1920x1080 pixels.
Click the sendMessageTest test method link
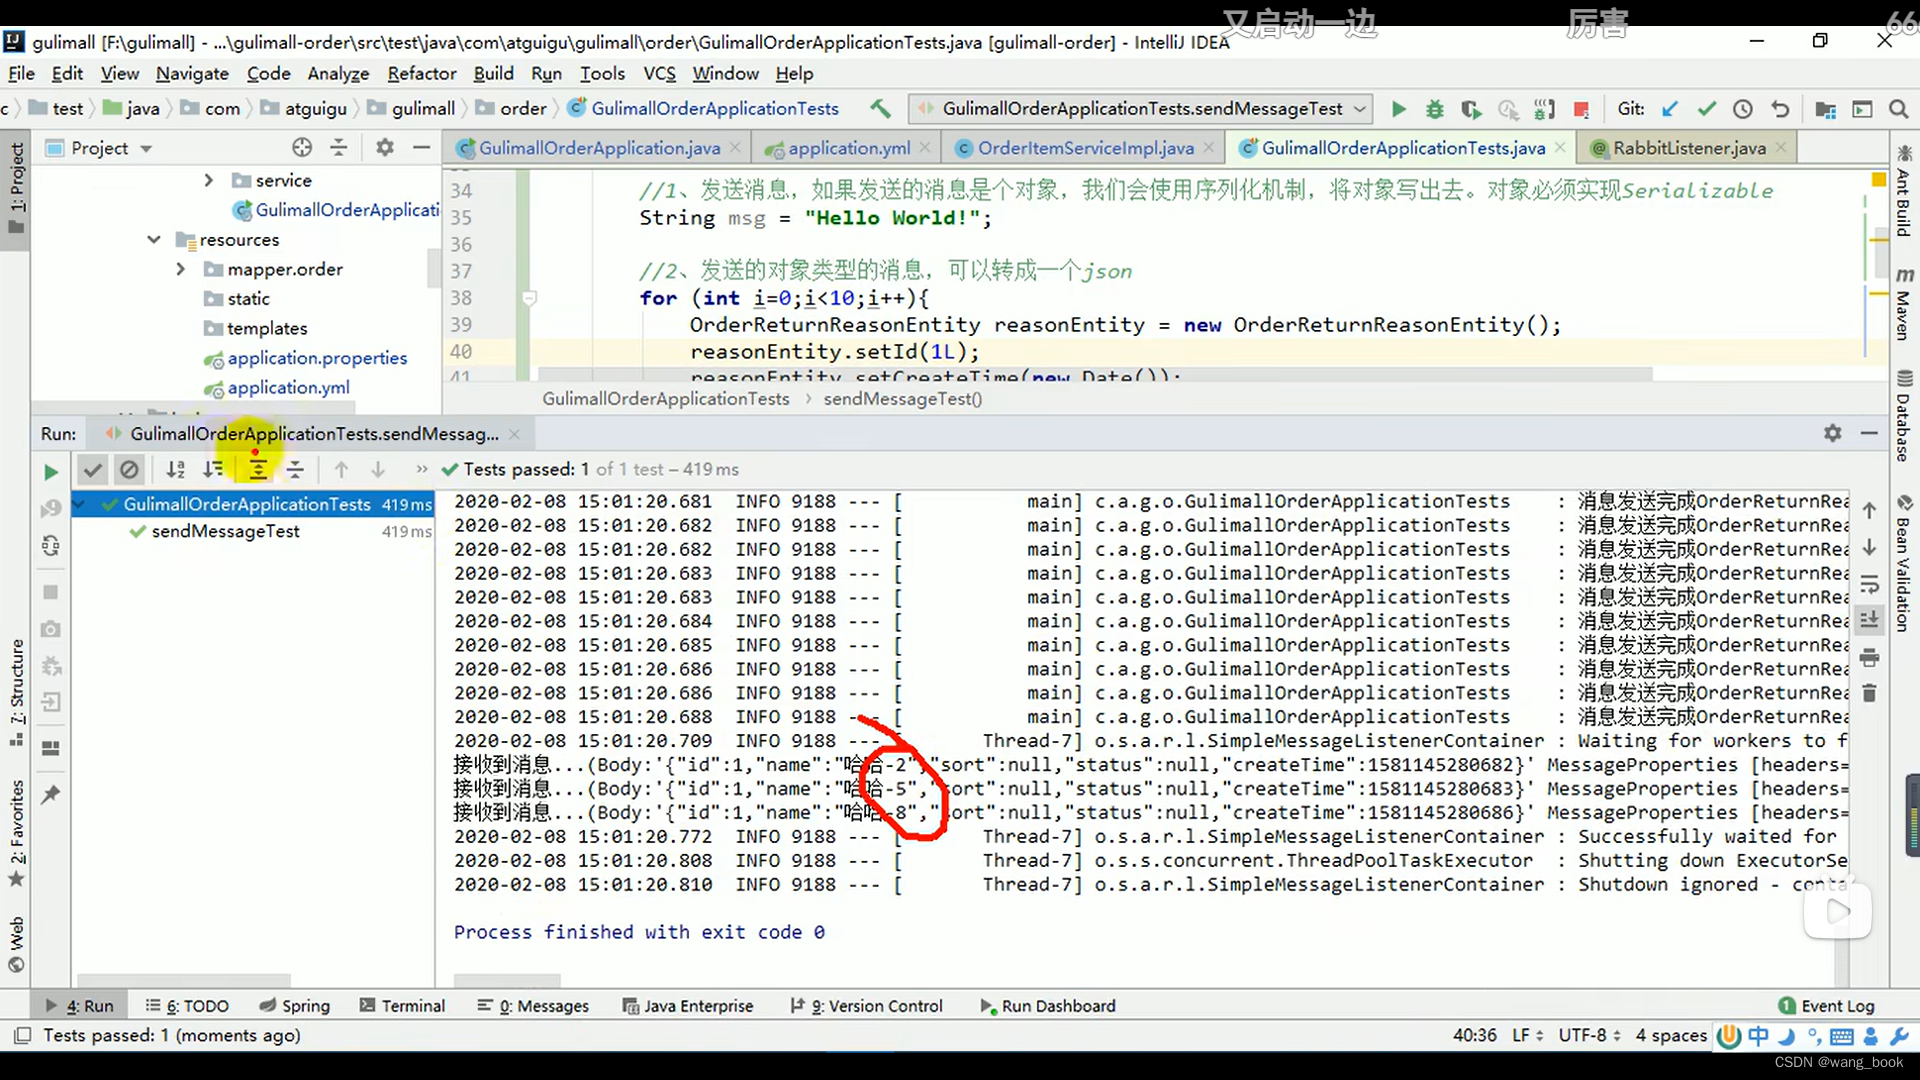coord(224,530)
